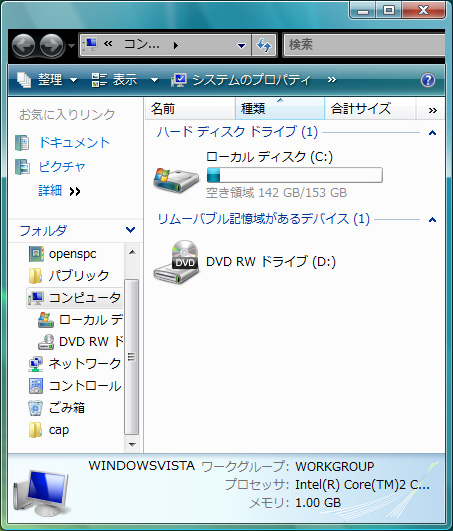Click the computer icon in address bar
This screenshot has height=531, width=453.
click(x=91, y=44)
